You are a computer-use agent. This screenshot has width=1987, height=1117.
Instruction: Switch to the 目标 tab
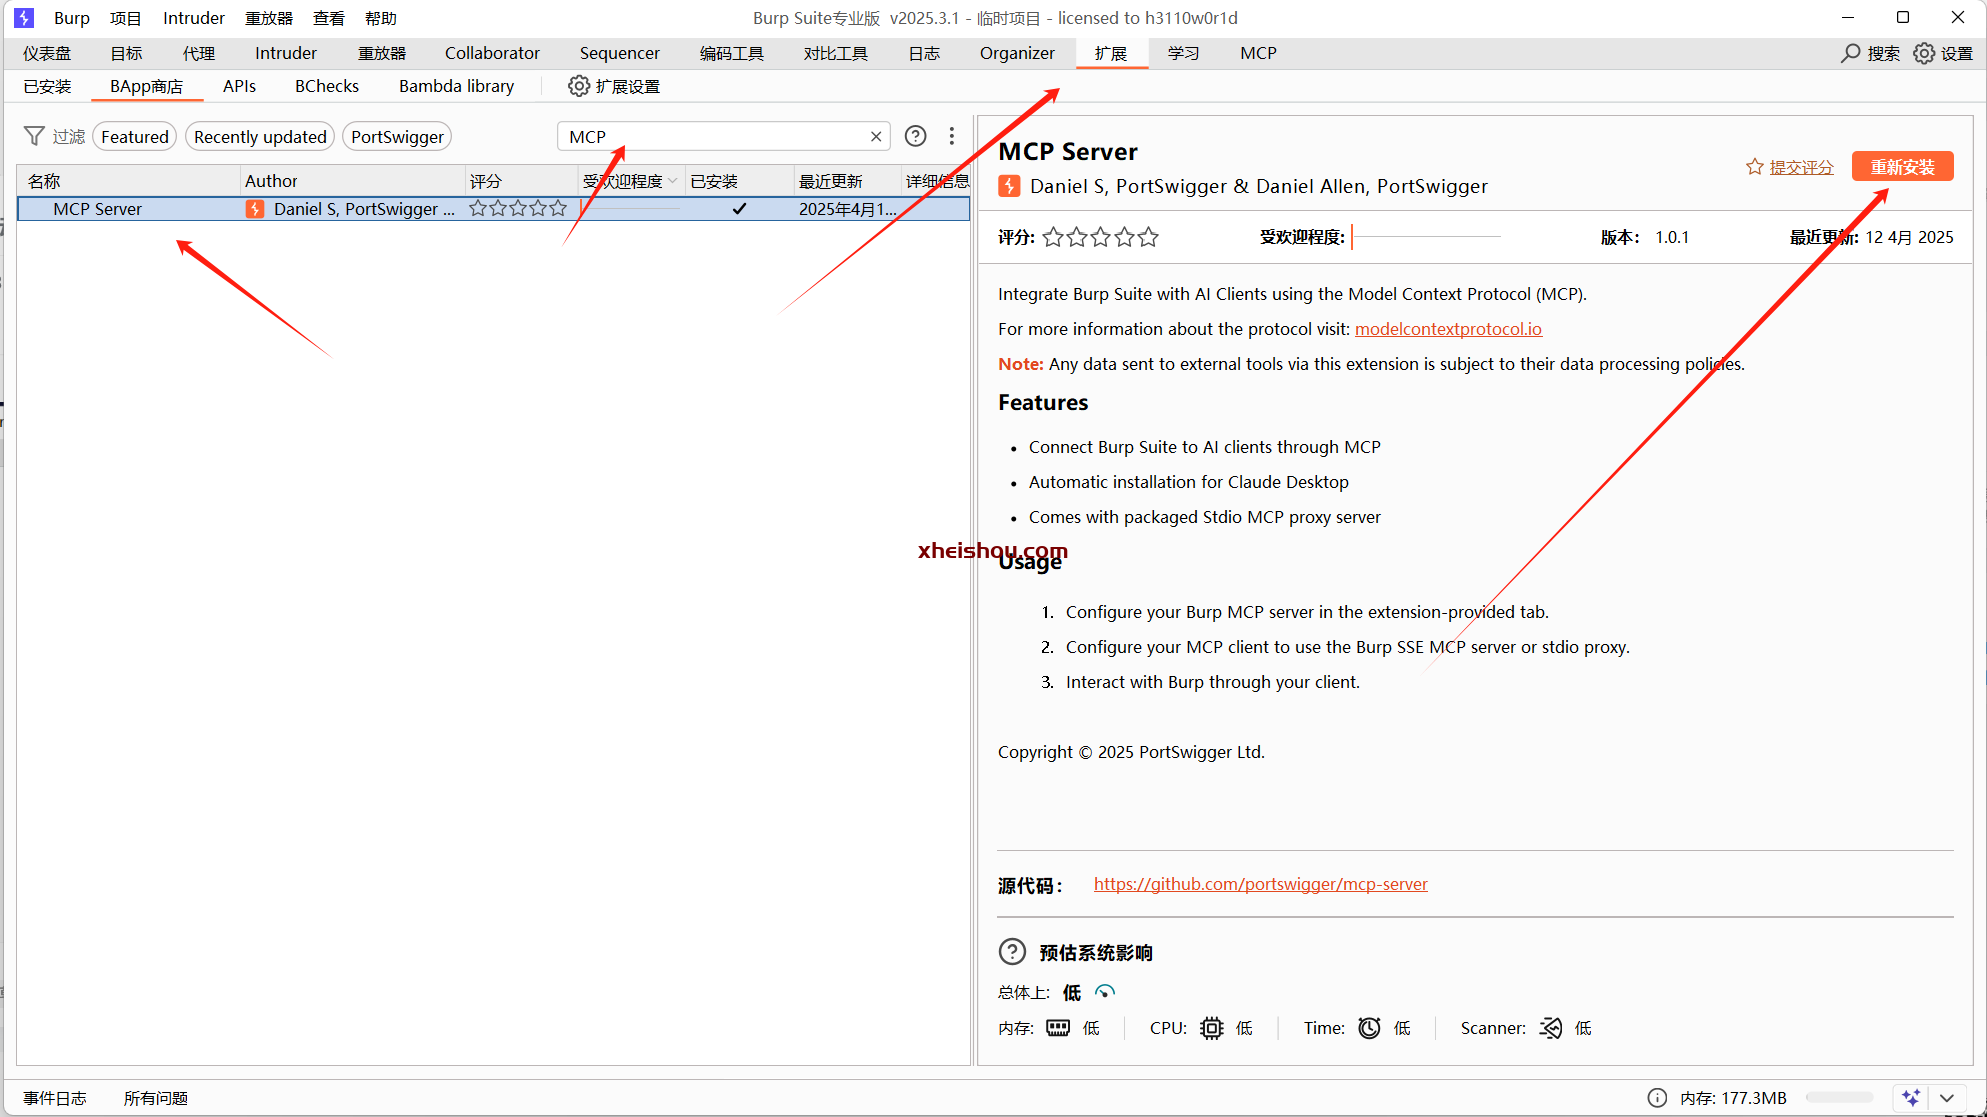(126, 53)
